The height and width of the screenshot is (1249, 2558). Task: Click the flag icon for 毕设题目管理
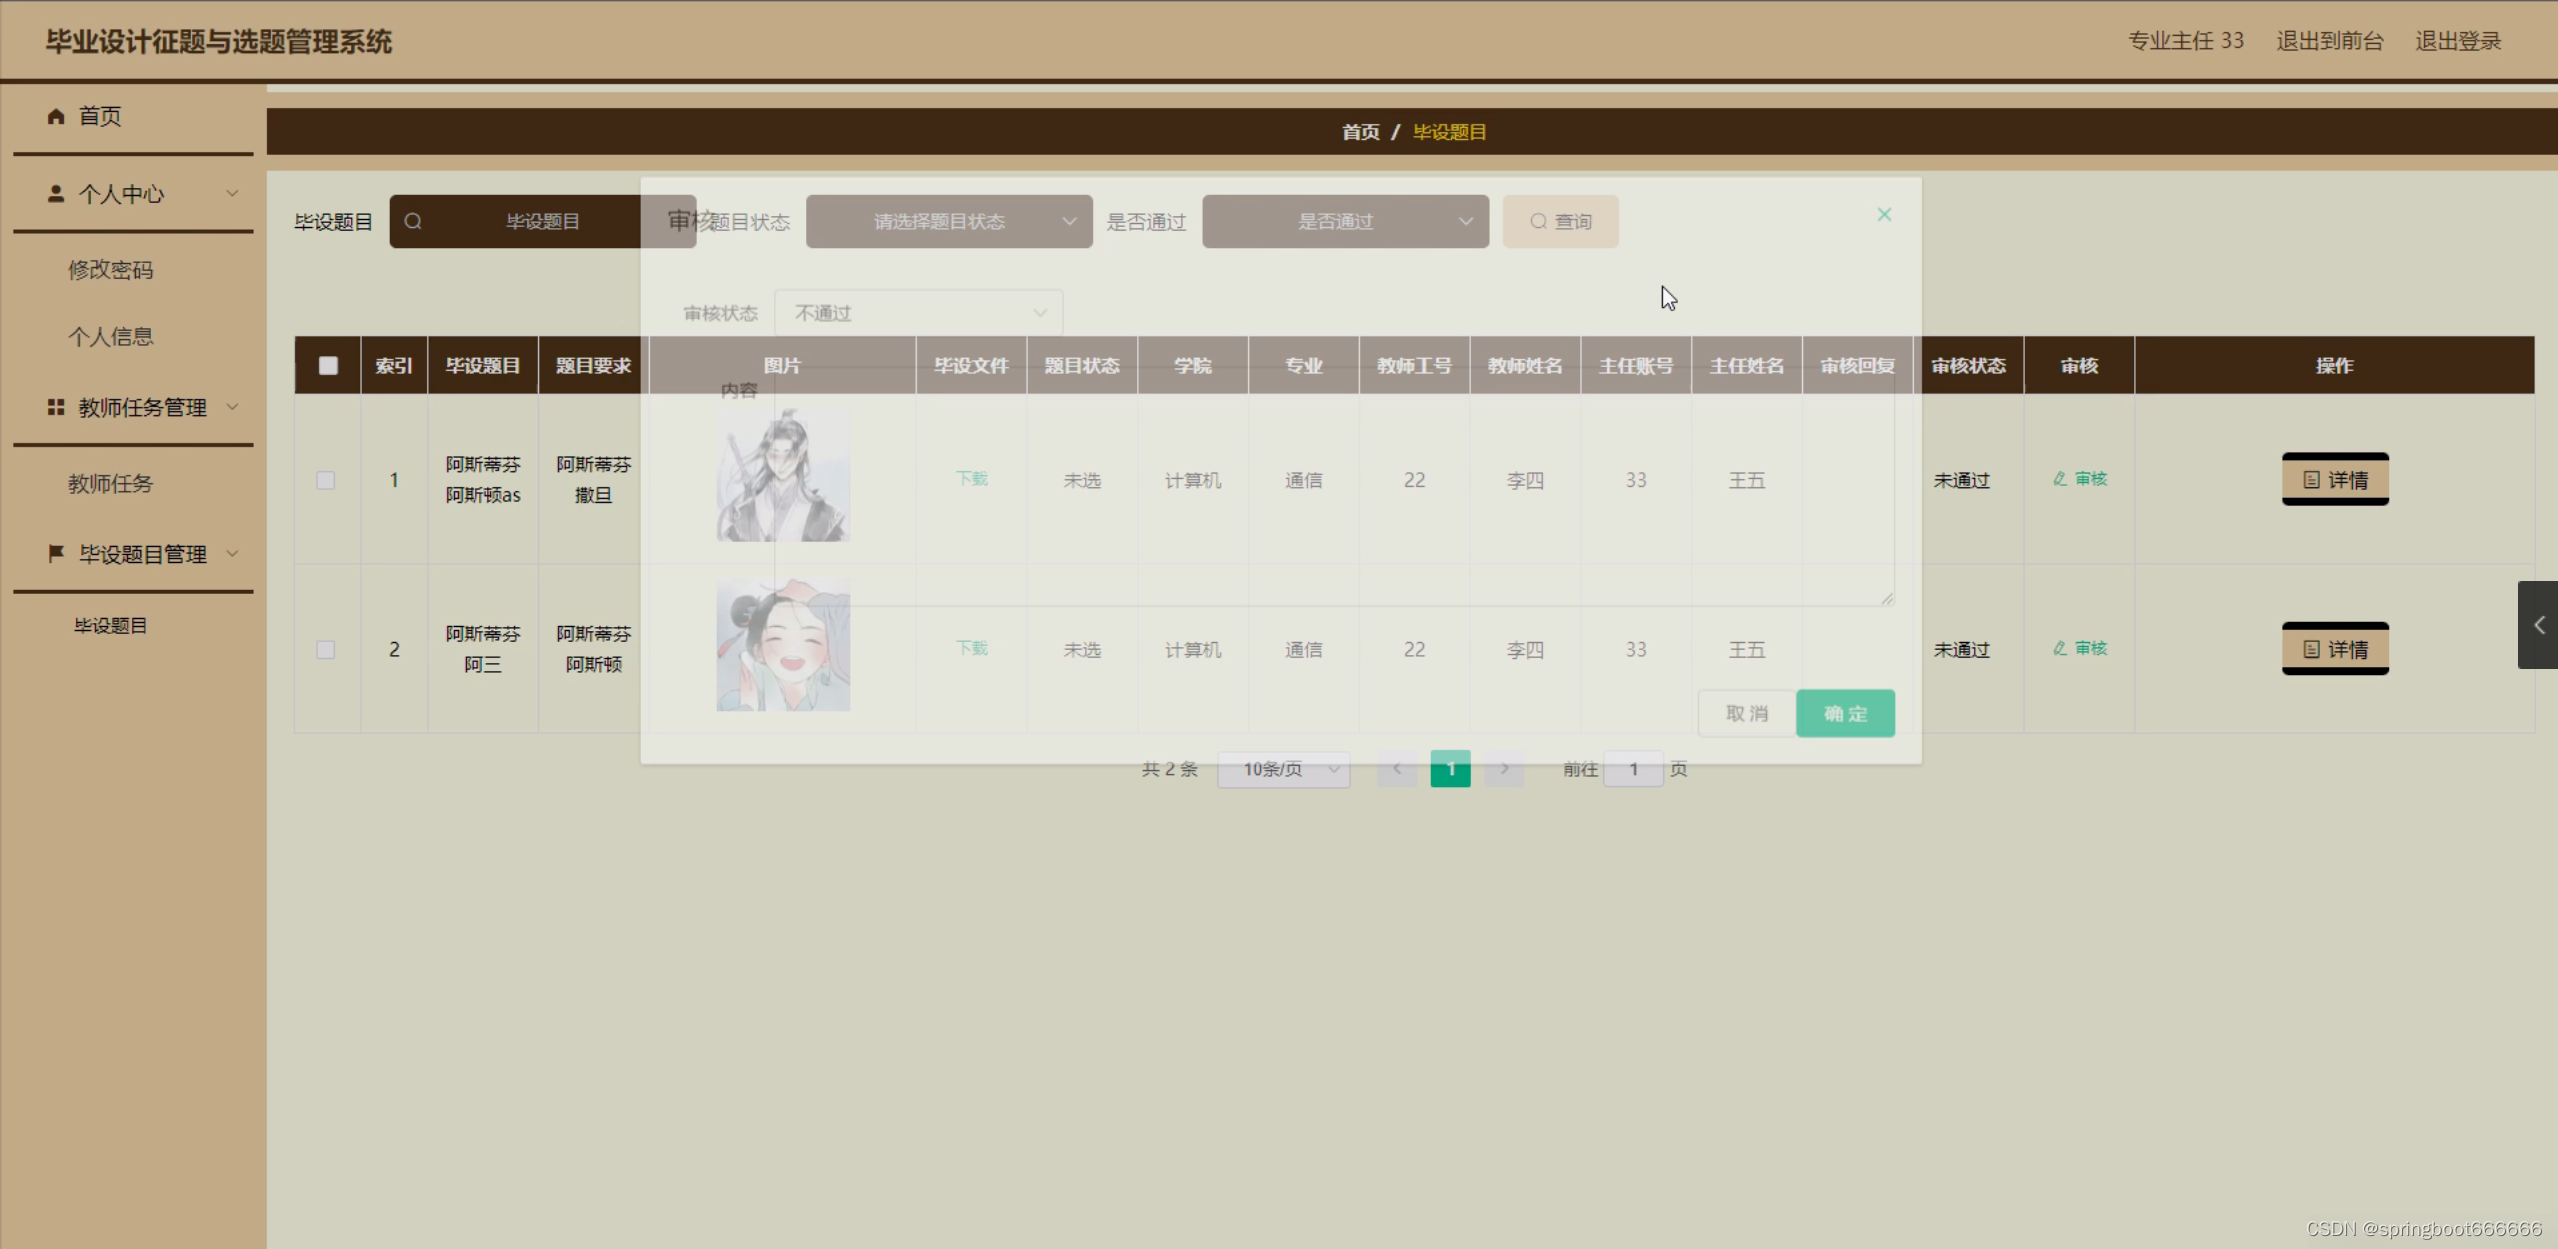pos(56,553)
